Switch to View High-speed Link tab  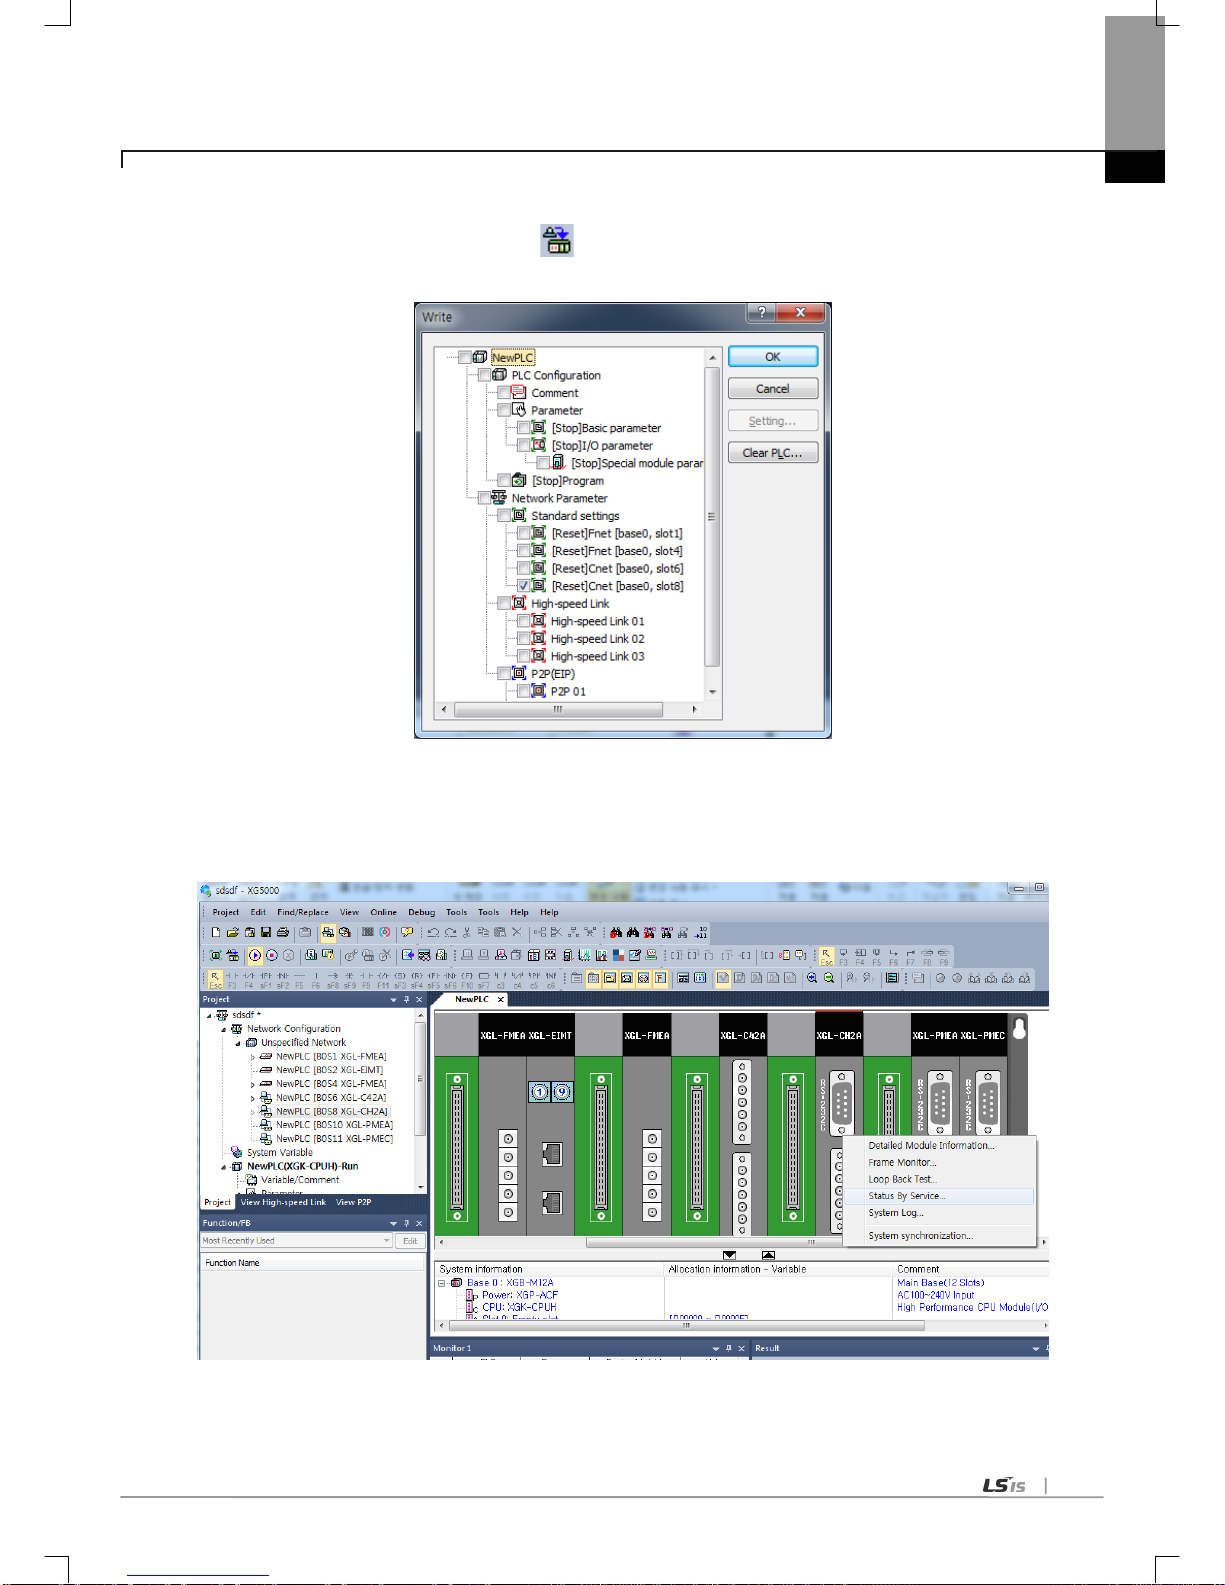283,1202
